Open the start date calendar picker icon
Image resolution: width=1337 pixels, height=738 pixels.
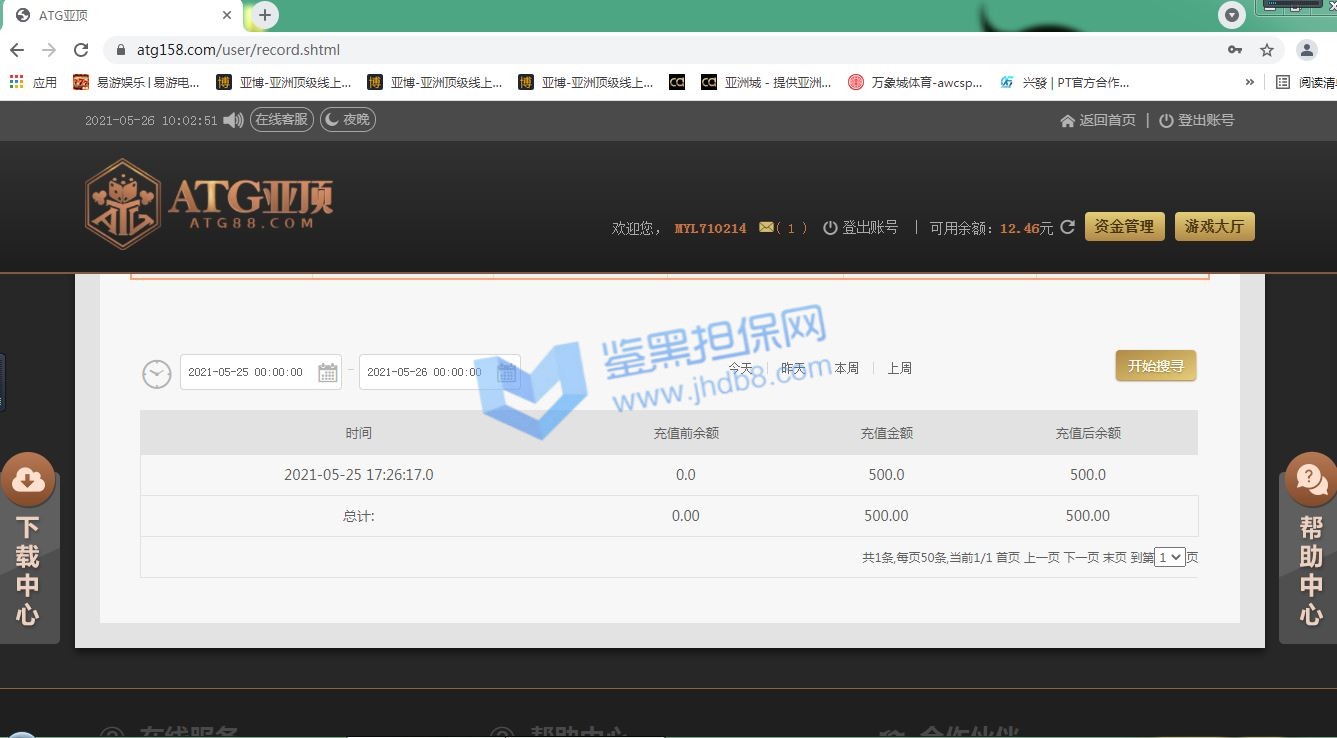coord(327,372)
